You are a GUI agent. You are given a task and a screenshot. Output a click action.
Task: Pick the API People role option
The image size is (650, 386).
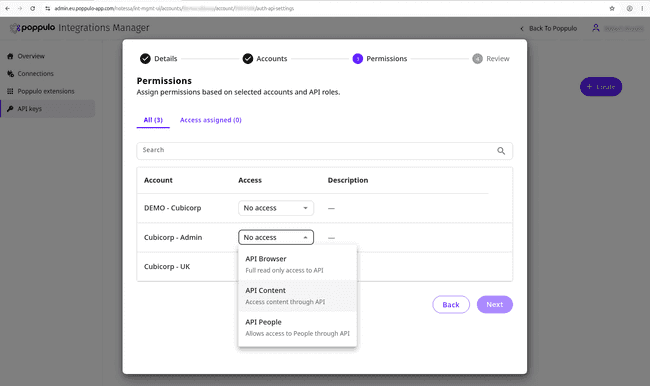(297, 327)
